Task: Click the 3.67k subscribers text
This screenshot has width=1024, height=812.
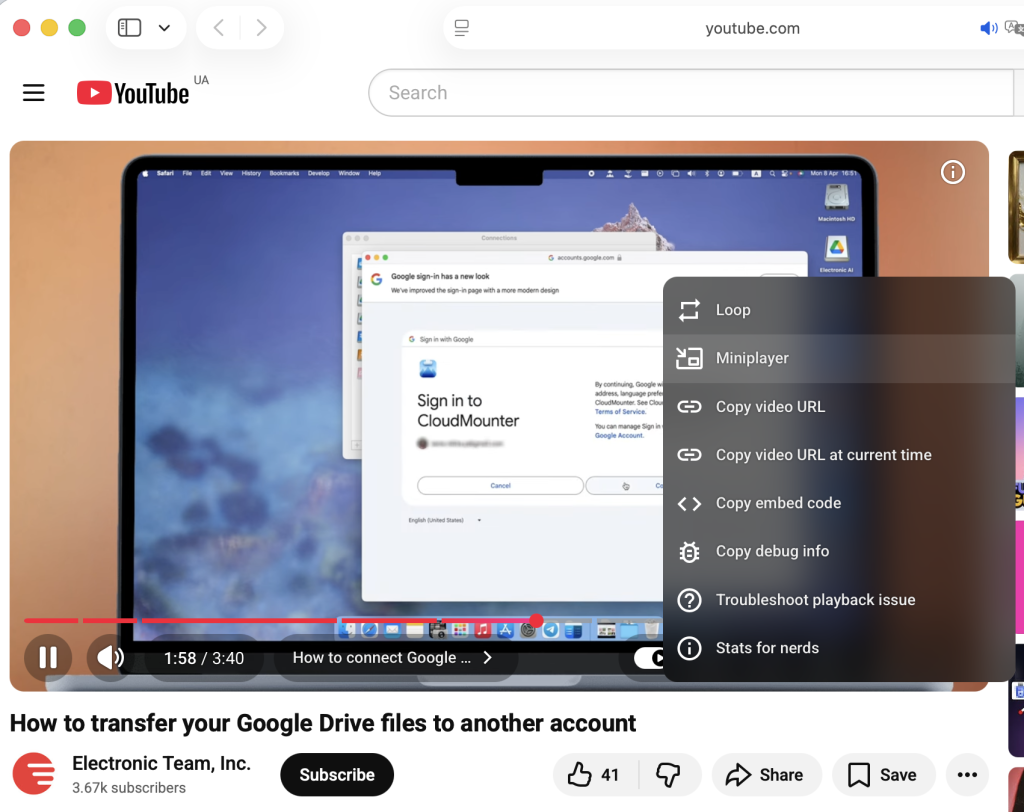Action: [129, 788]
